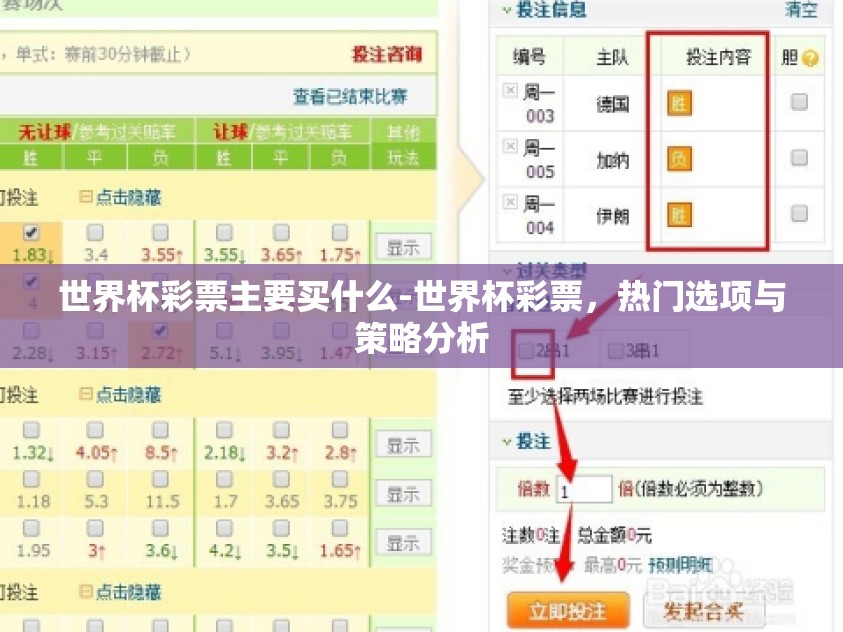Remove the 周一004 伊朗 match from the bet slip
Image resolution: width=843 pixels, height=632 pixels.
(x=510, y=202)
